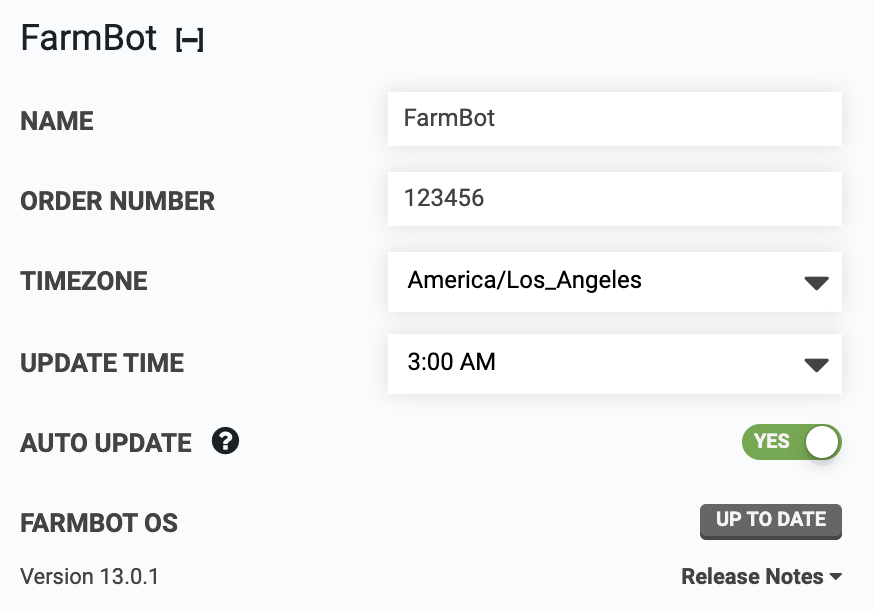Click the UP TO DATE status button
The image size is (874, 612).
click(770, 521)
